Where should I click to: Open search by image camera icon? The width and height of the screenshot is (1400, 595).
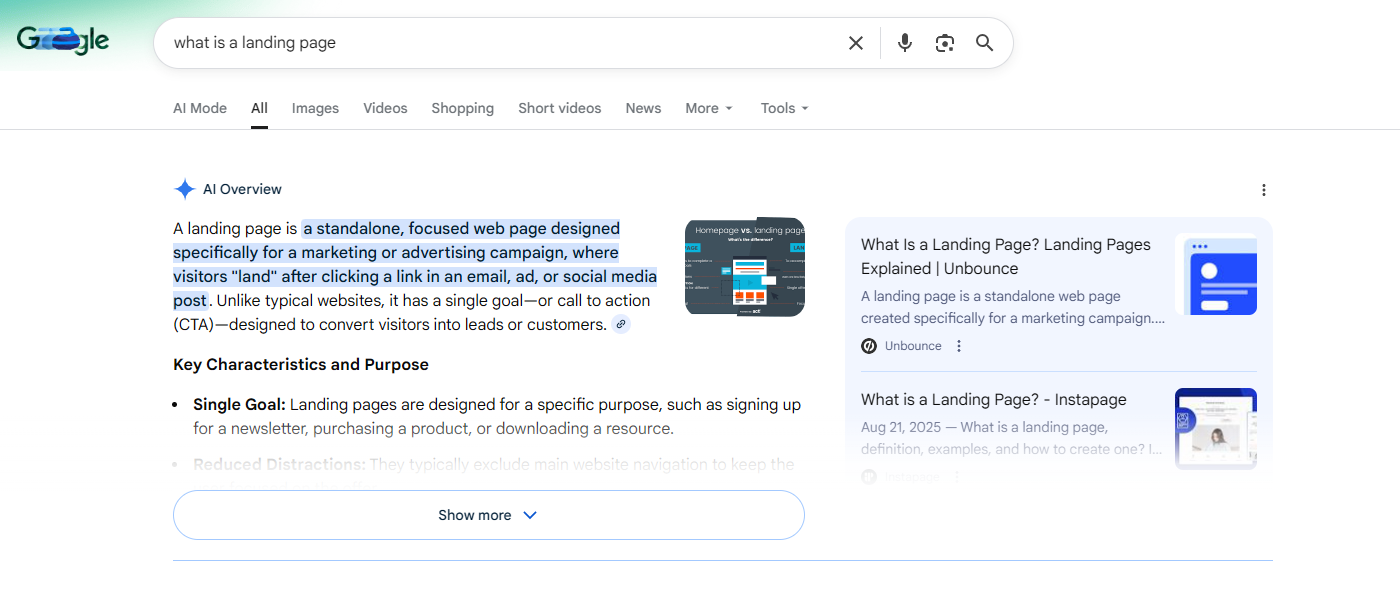(x=945, y=43)
